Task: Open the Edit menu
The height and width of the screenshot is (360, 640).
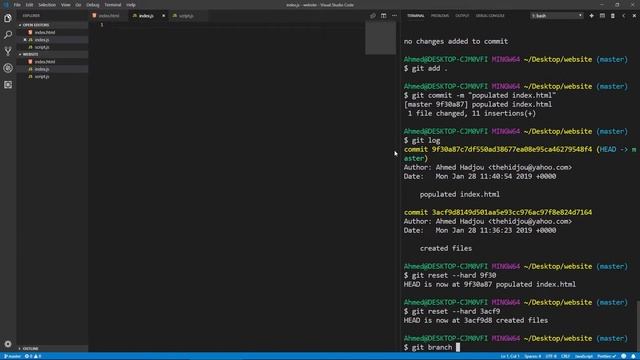Action: tap(29, 5)
